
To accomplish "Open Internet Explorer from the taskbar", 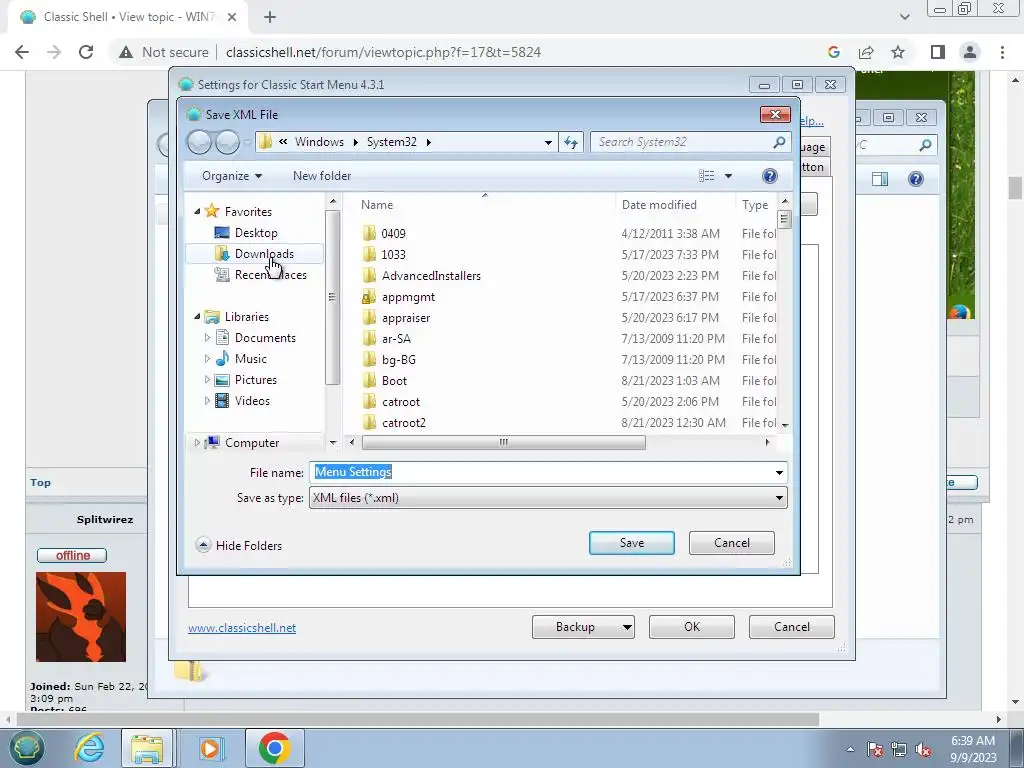I will (x=89, y=748).
